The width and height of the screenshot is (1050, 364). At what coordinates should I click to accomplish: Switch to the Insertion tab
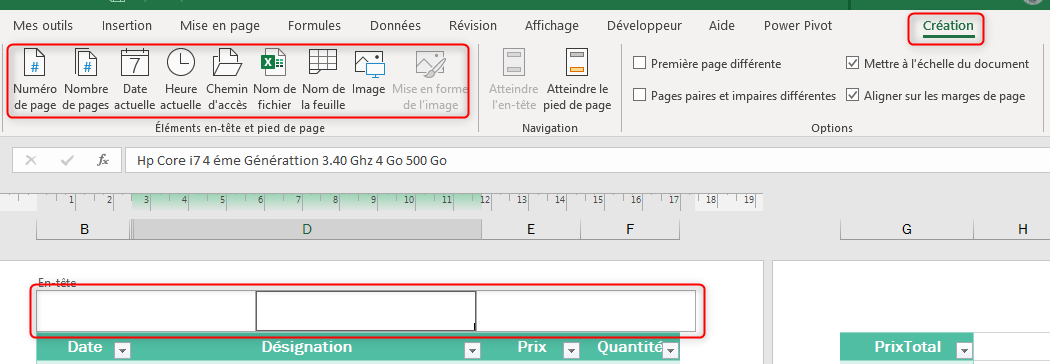click(127, 26)
